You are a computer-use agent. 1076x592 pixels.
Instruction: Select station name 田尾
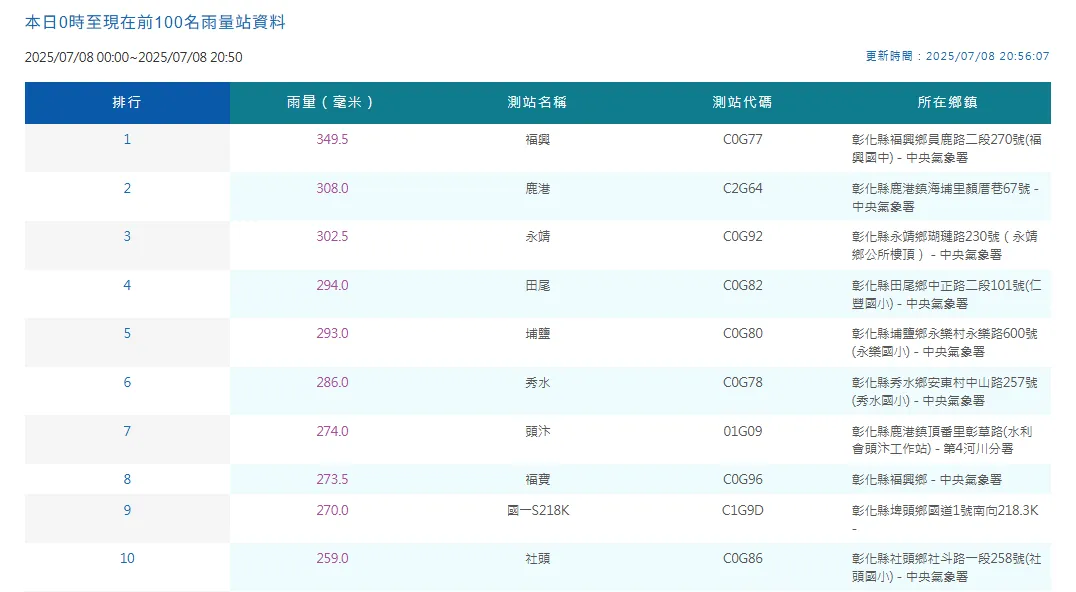537,285
